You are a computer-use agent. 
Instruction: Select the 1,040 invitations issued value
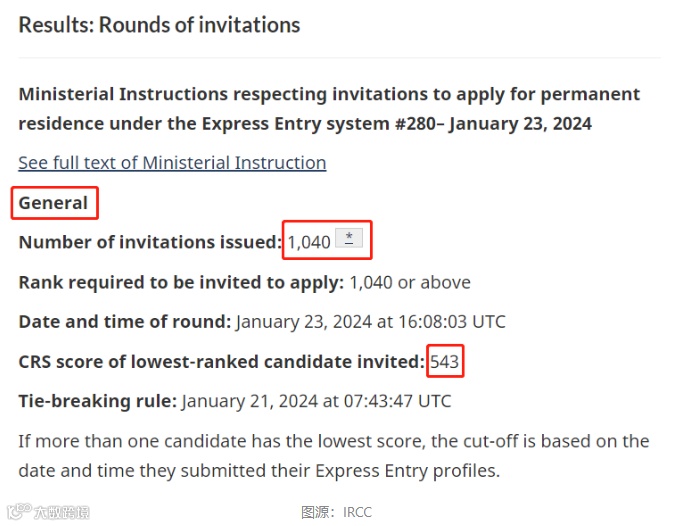point(309,242)
